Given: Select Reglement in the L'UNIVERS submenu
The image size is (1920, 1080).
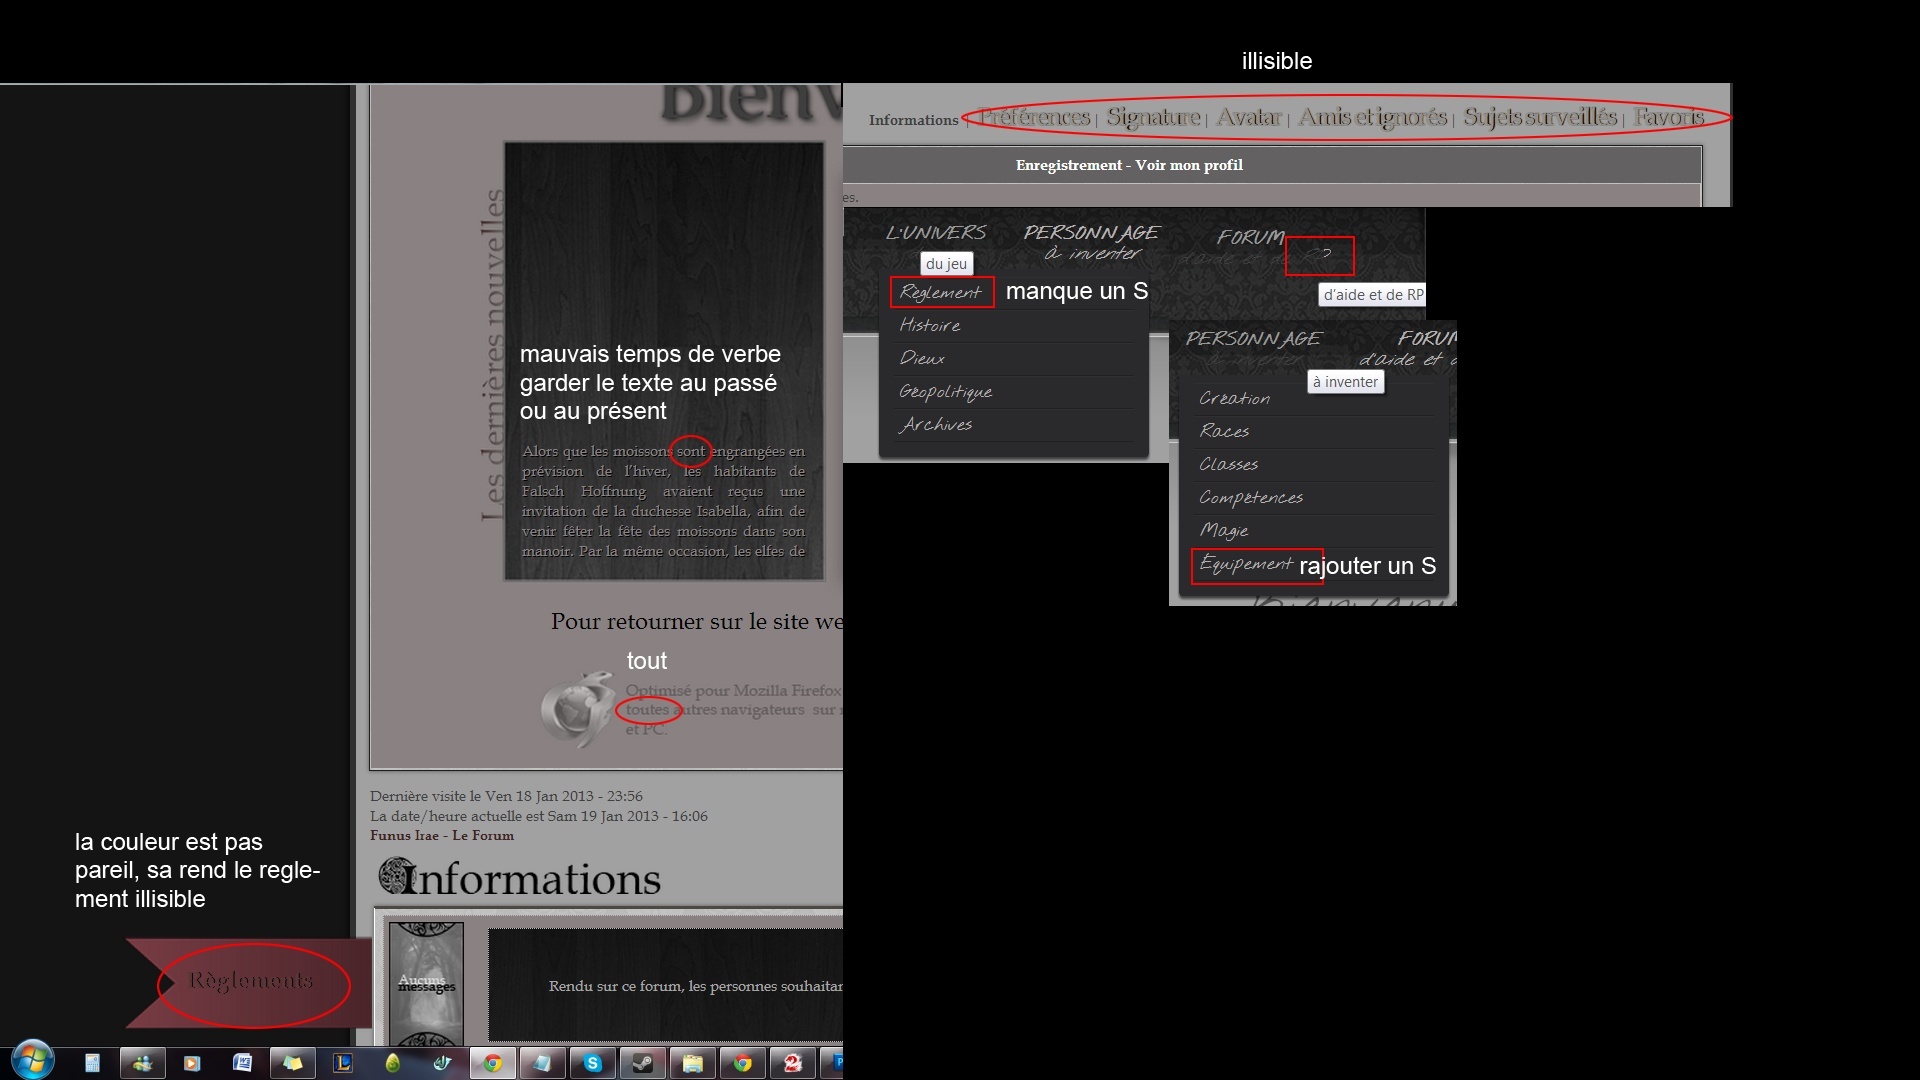Looking at the screenshot, I should coord(940,292).
